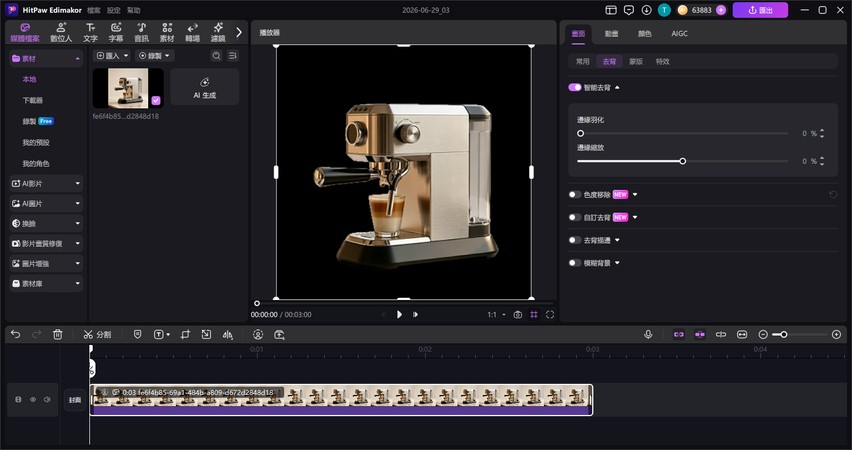Mirror the clip using the flip icon
Viewport: 852px width, 450px height.
(228, 335)
